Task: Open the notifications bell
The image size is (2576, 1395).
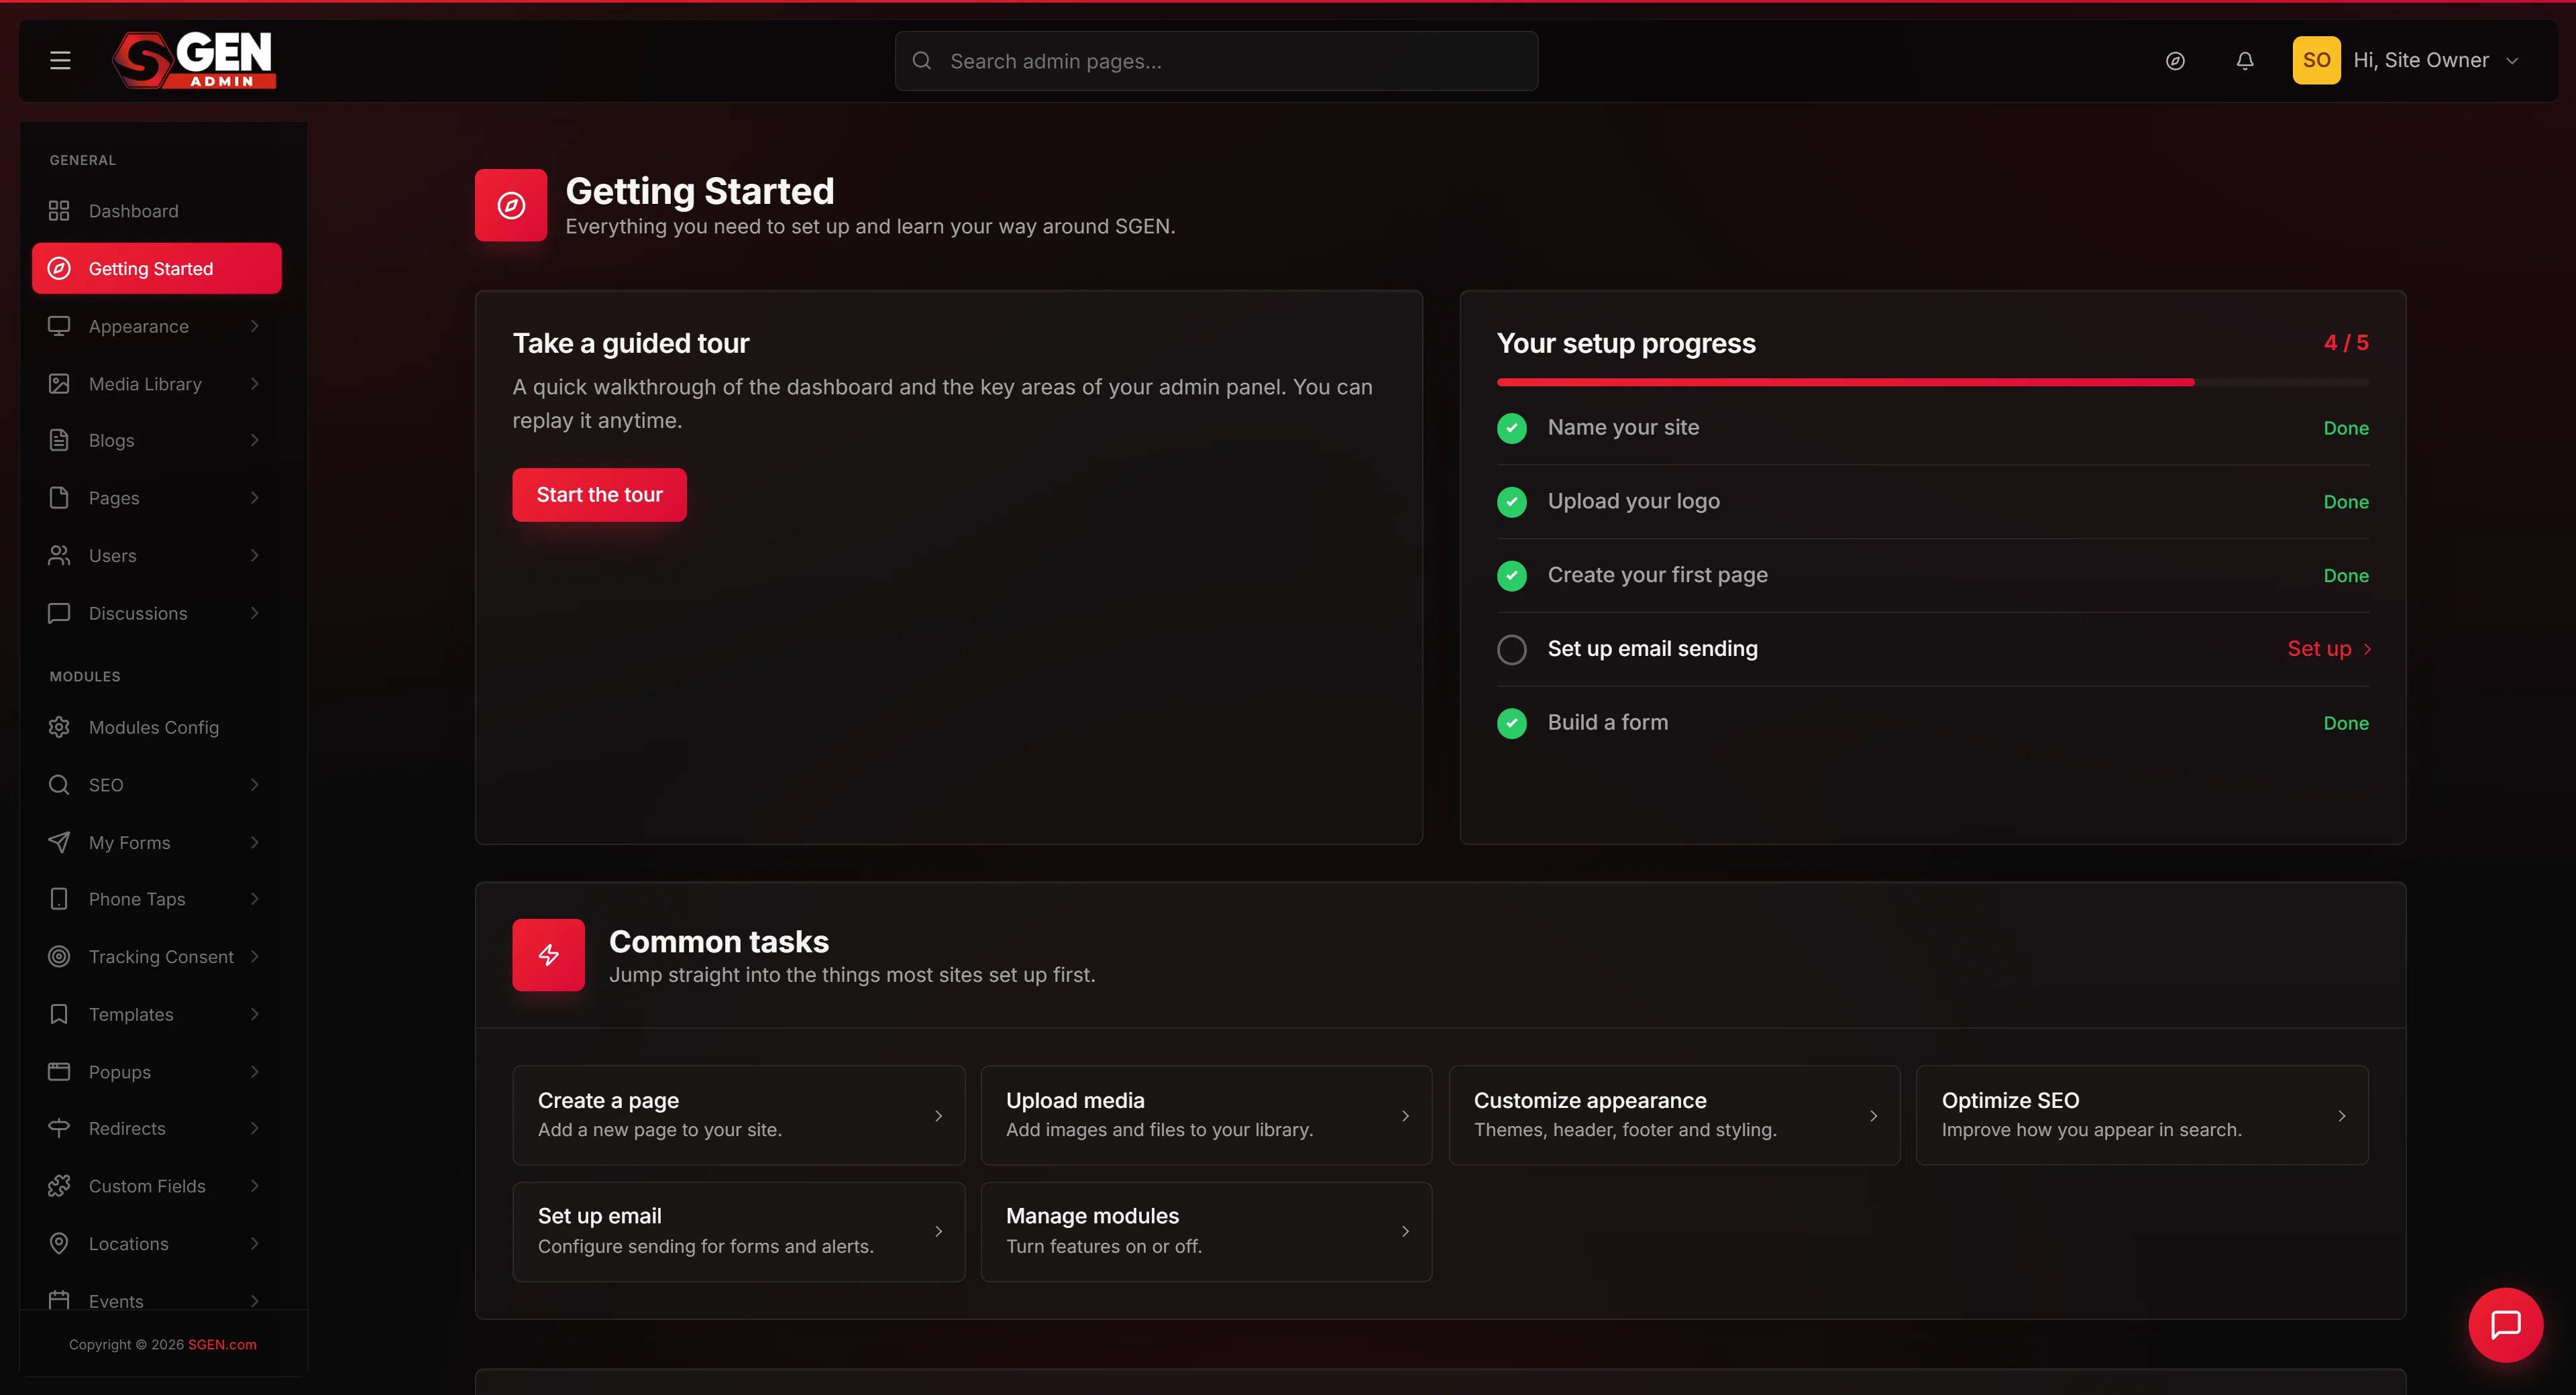Action: [2245, 61]
